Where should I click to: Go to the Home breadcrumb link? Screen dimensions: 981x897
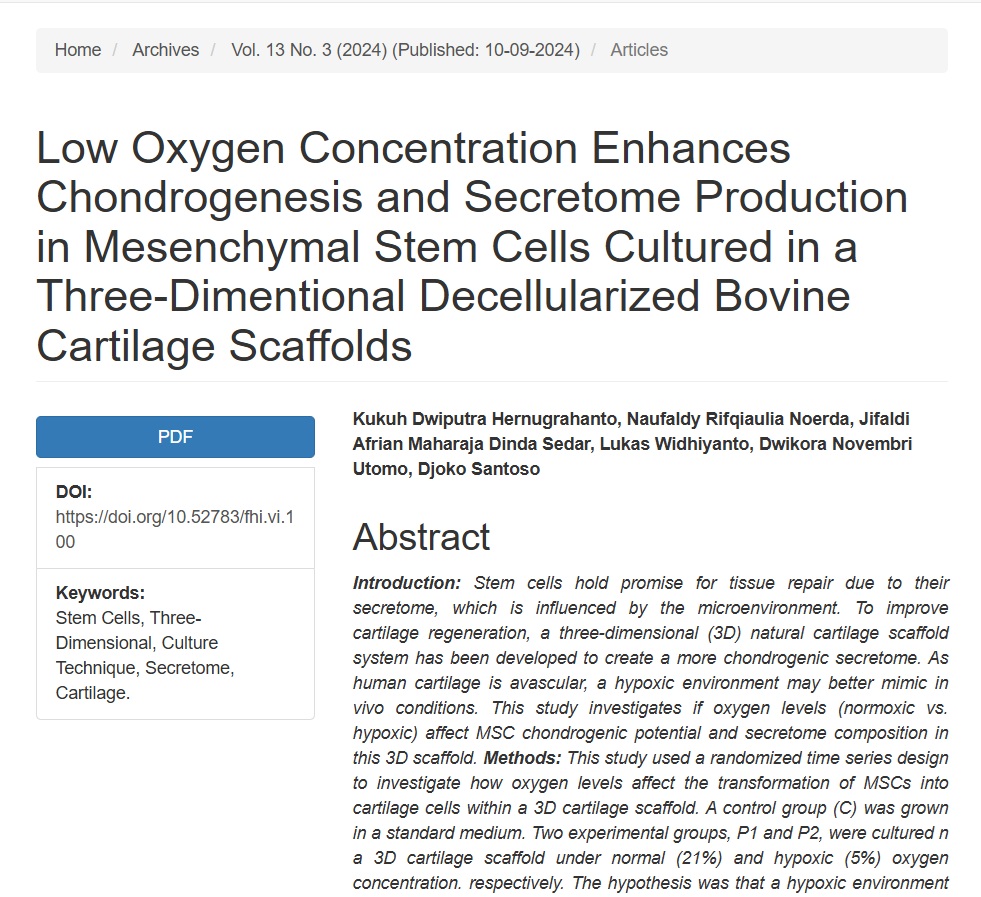pyautogui.click(x=78, y=50)
